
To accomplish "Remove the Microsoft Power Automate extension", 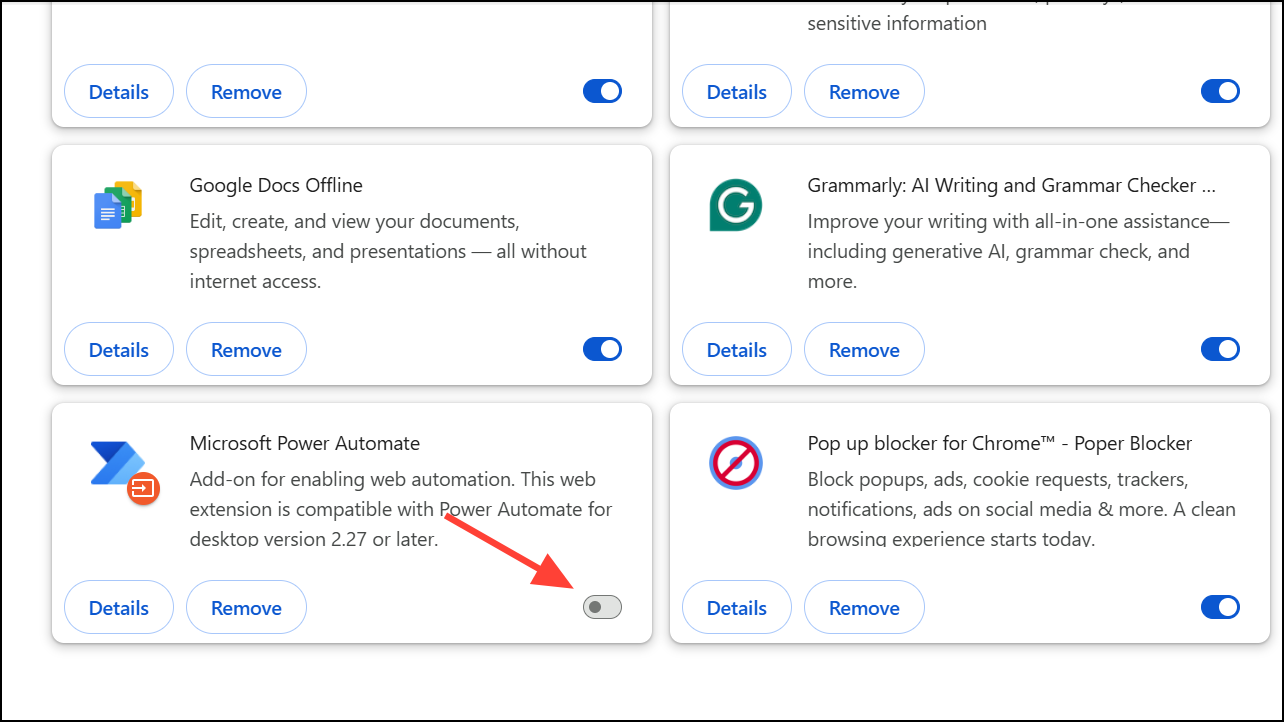I will [246, 607].
